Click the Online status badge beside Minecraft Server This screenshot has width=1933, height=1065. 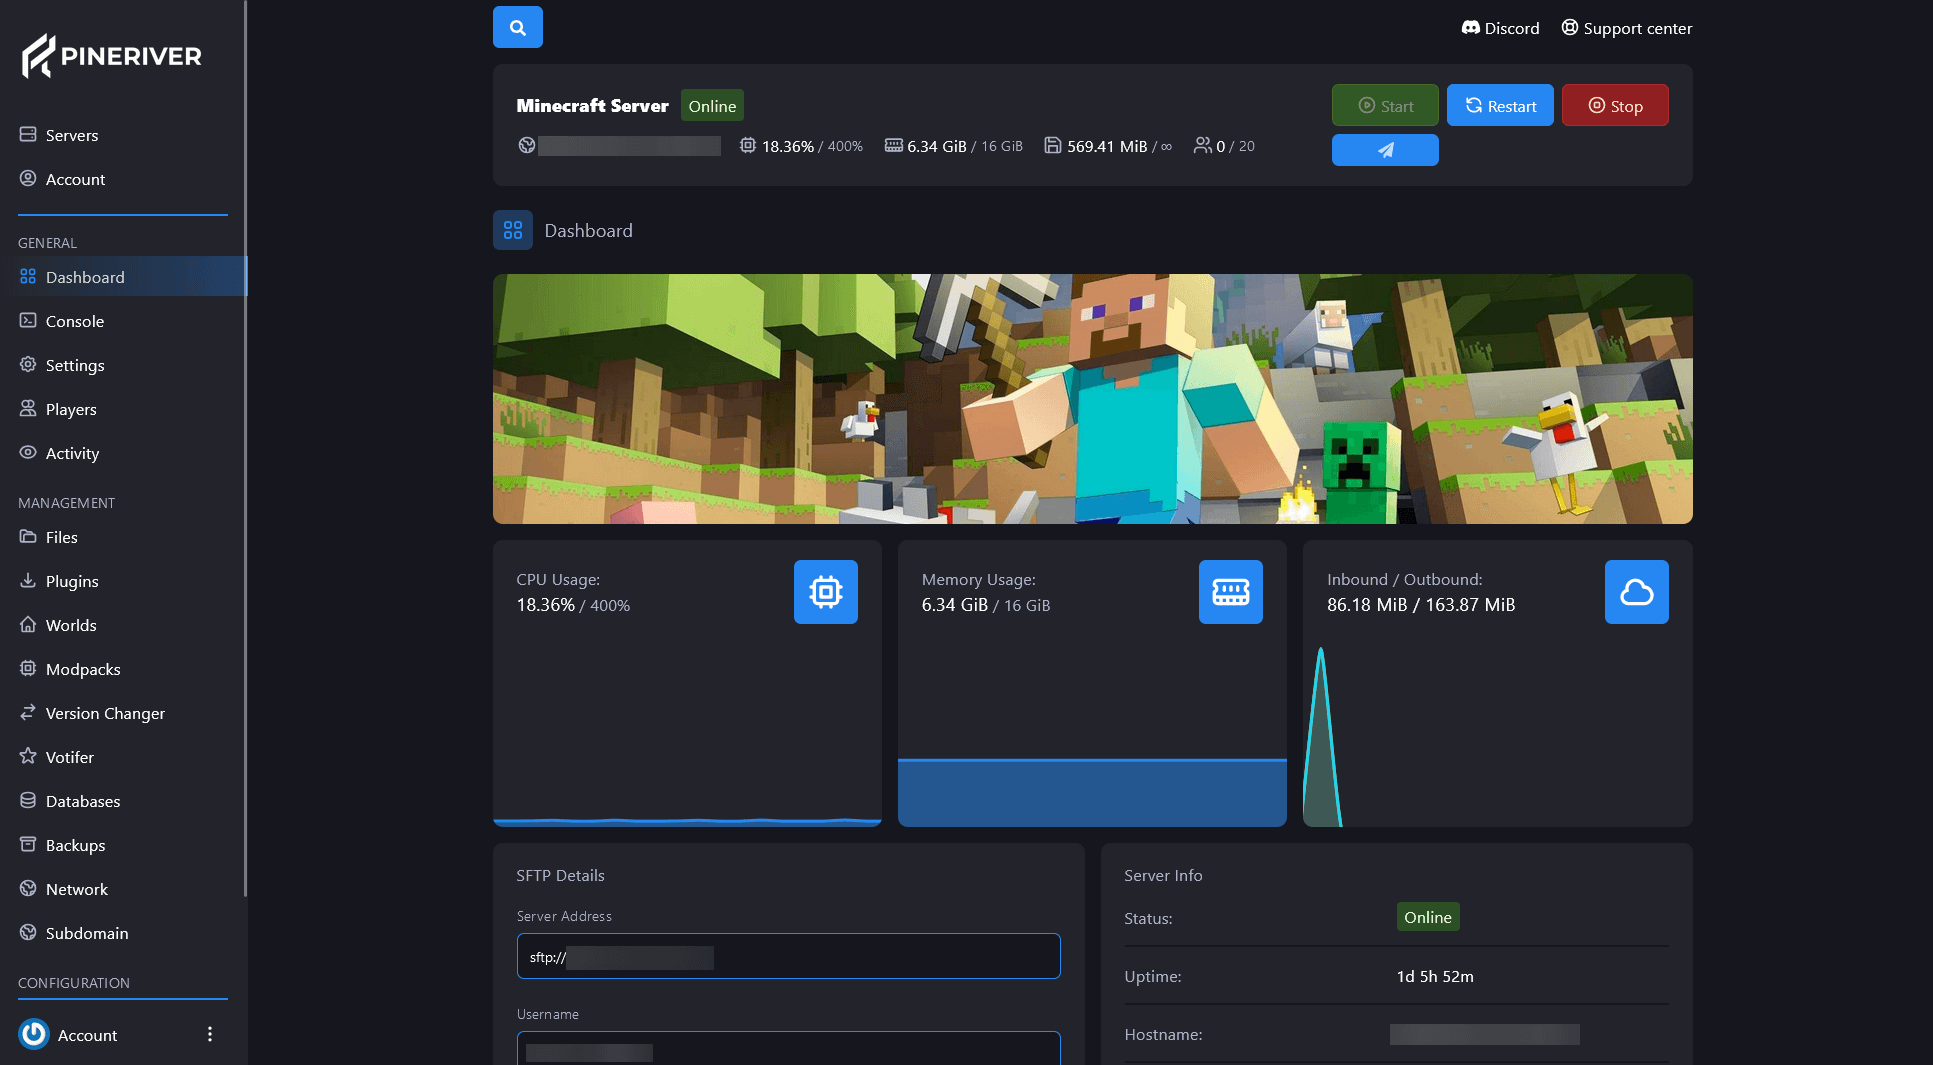(712, 105)
